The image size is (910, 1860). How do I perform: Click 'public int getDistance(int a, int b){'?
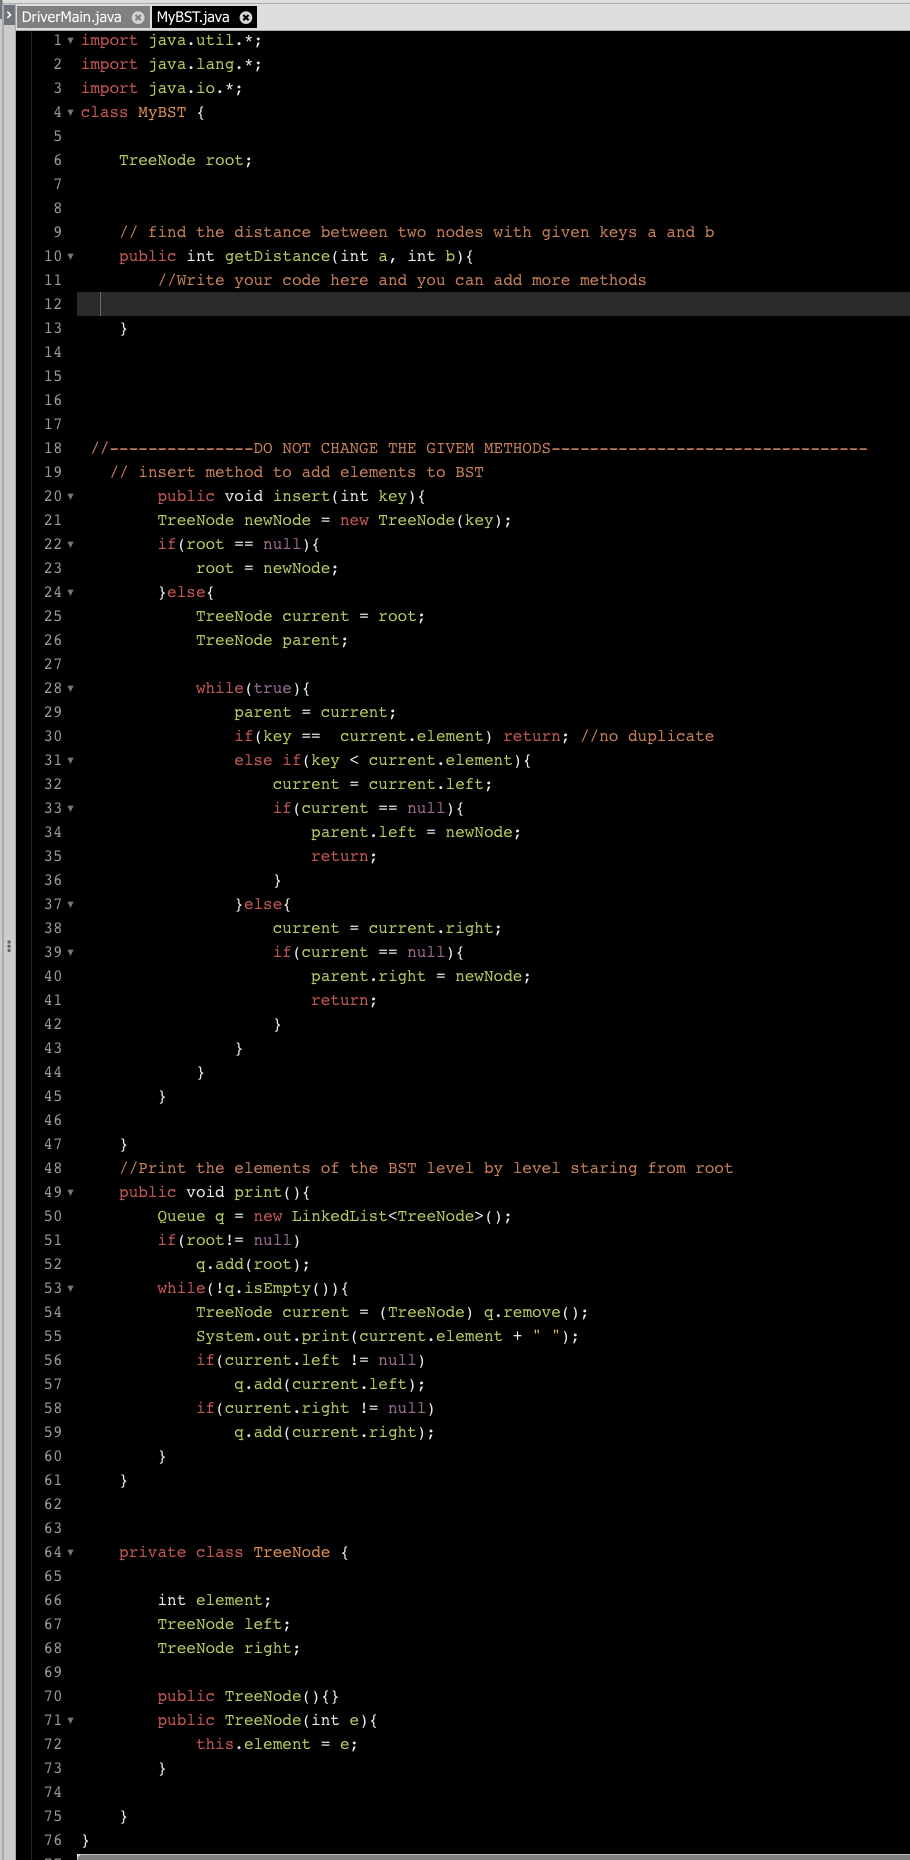click(x=296, y=256)
